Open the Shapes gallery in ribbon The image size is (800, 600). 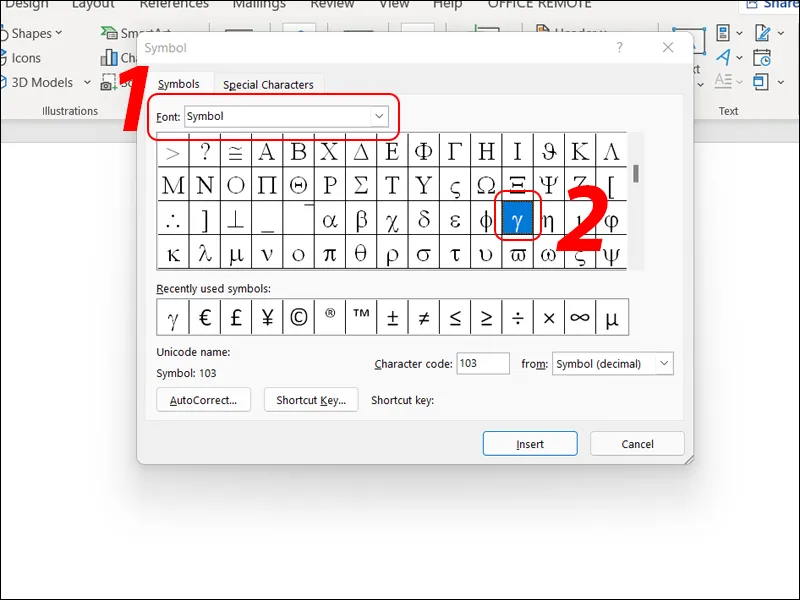pos(32,34)
